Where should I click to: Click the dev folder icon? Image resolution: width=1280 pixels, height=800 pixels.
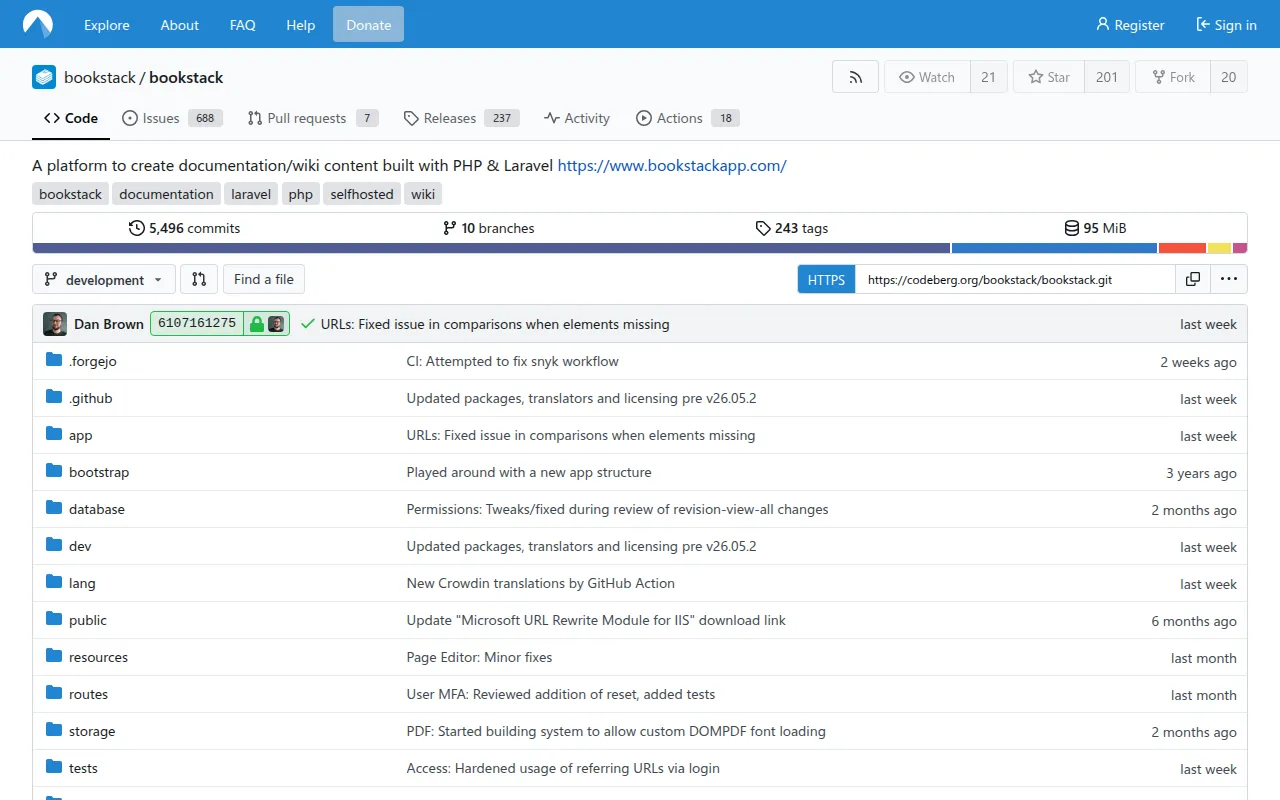(54, 545)
